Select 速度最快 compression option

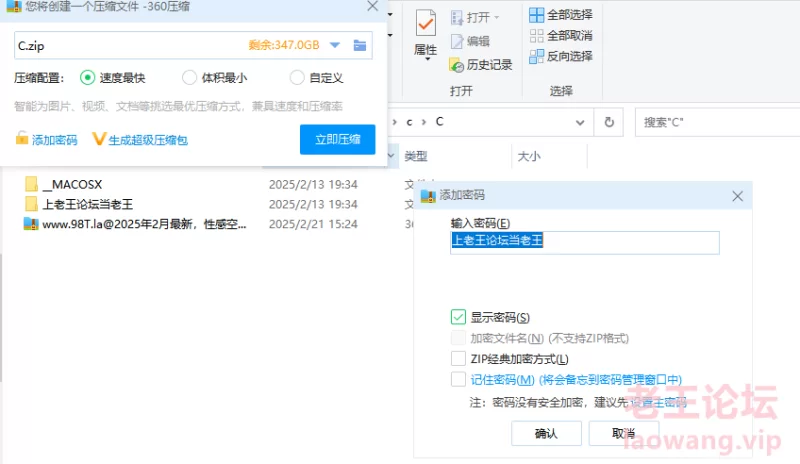(x=113, y=78)
